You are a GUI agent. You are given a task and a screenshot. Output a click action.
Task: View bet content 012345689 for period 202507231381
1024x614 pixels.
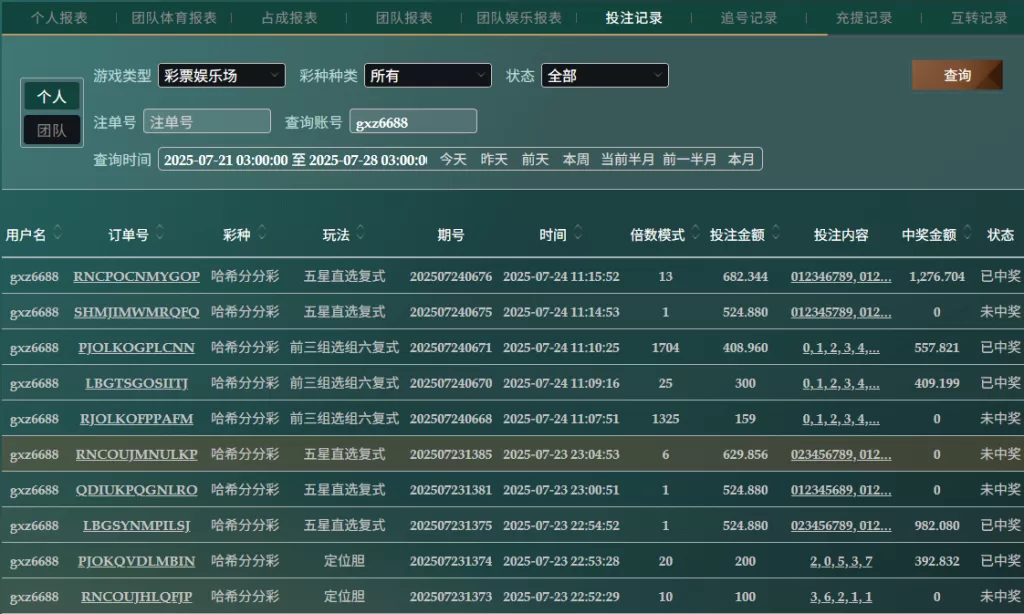[x=841, y=491]
